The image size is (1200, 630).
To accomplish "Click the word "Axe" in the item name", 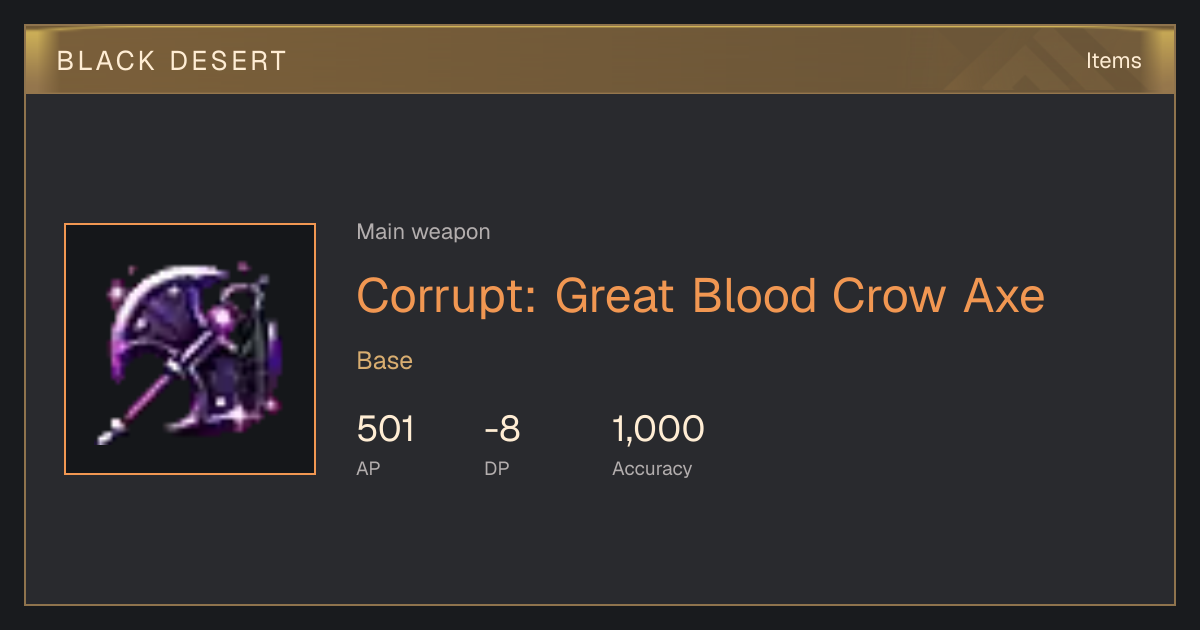I will click(1004, 295).
